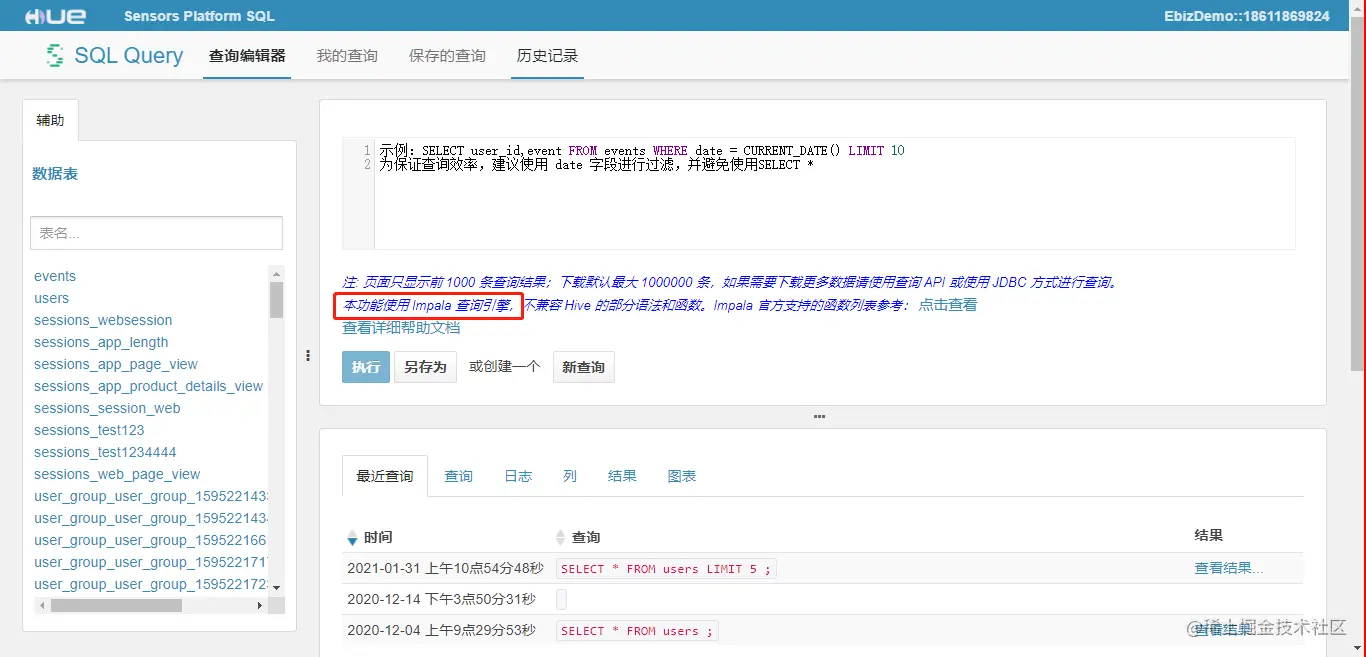
Task: Click query SELECT * FROM users ;
Action: [x=637, y=631]
